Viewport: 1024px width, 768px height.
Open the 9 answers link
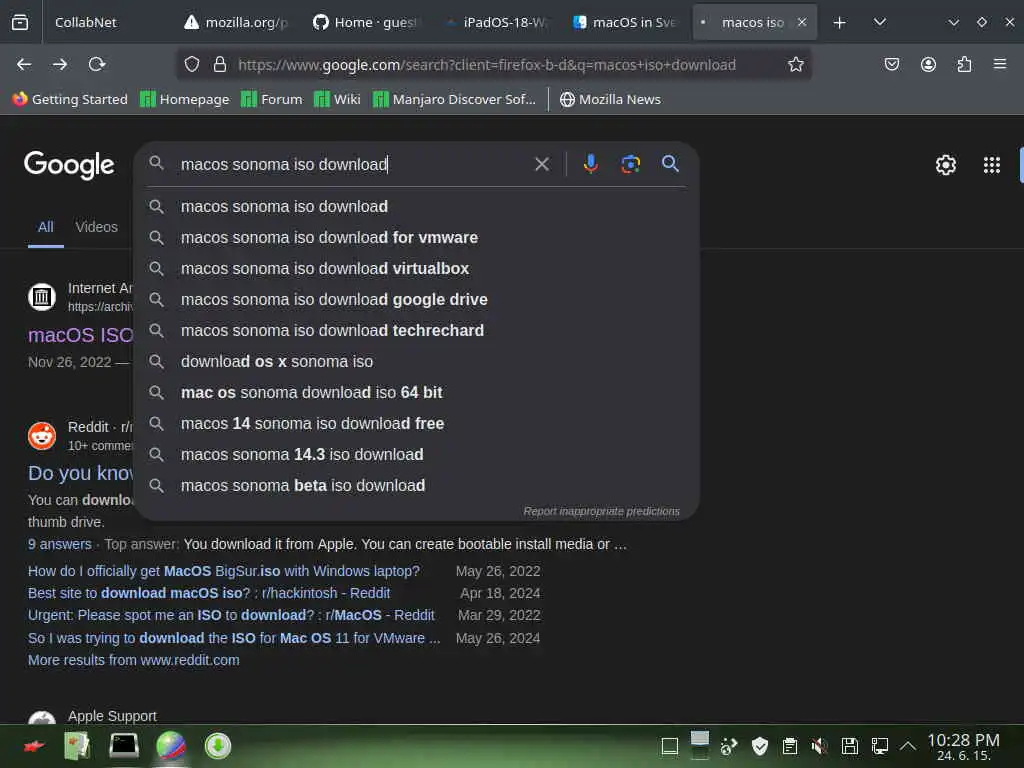(x=59, y=544)
